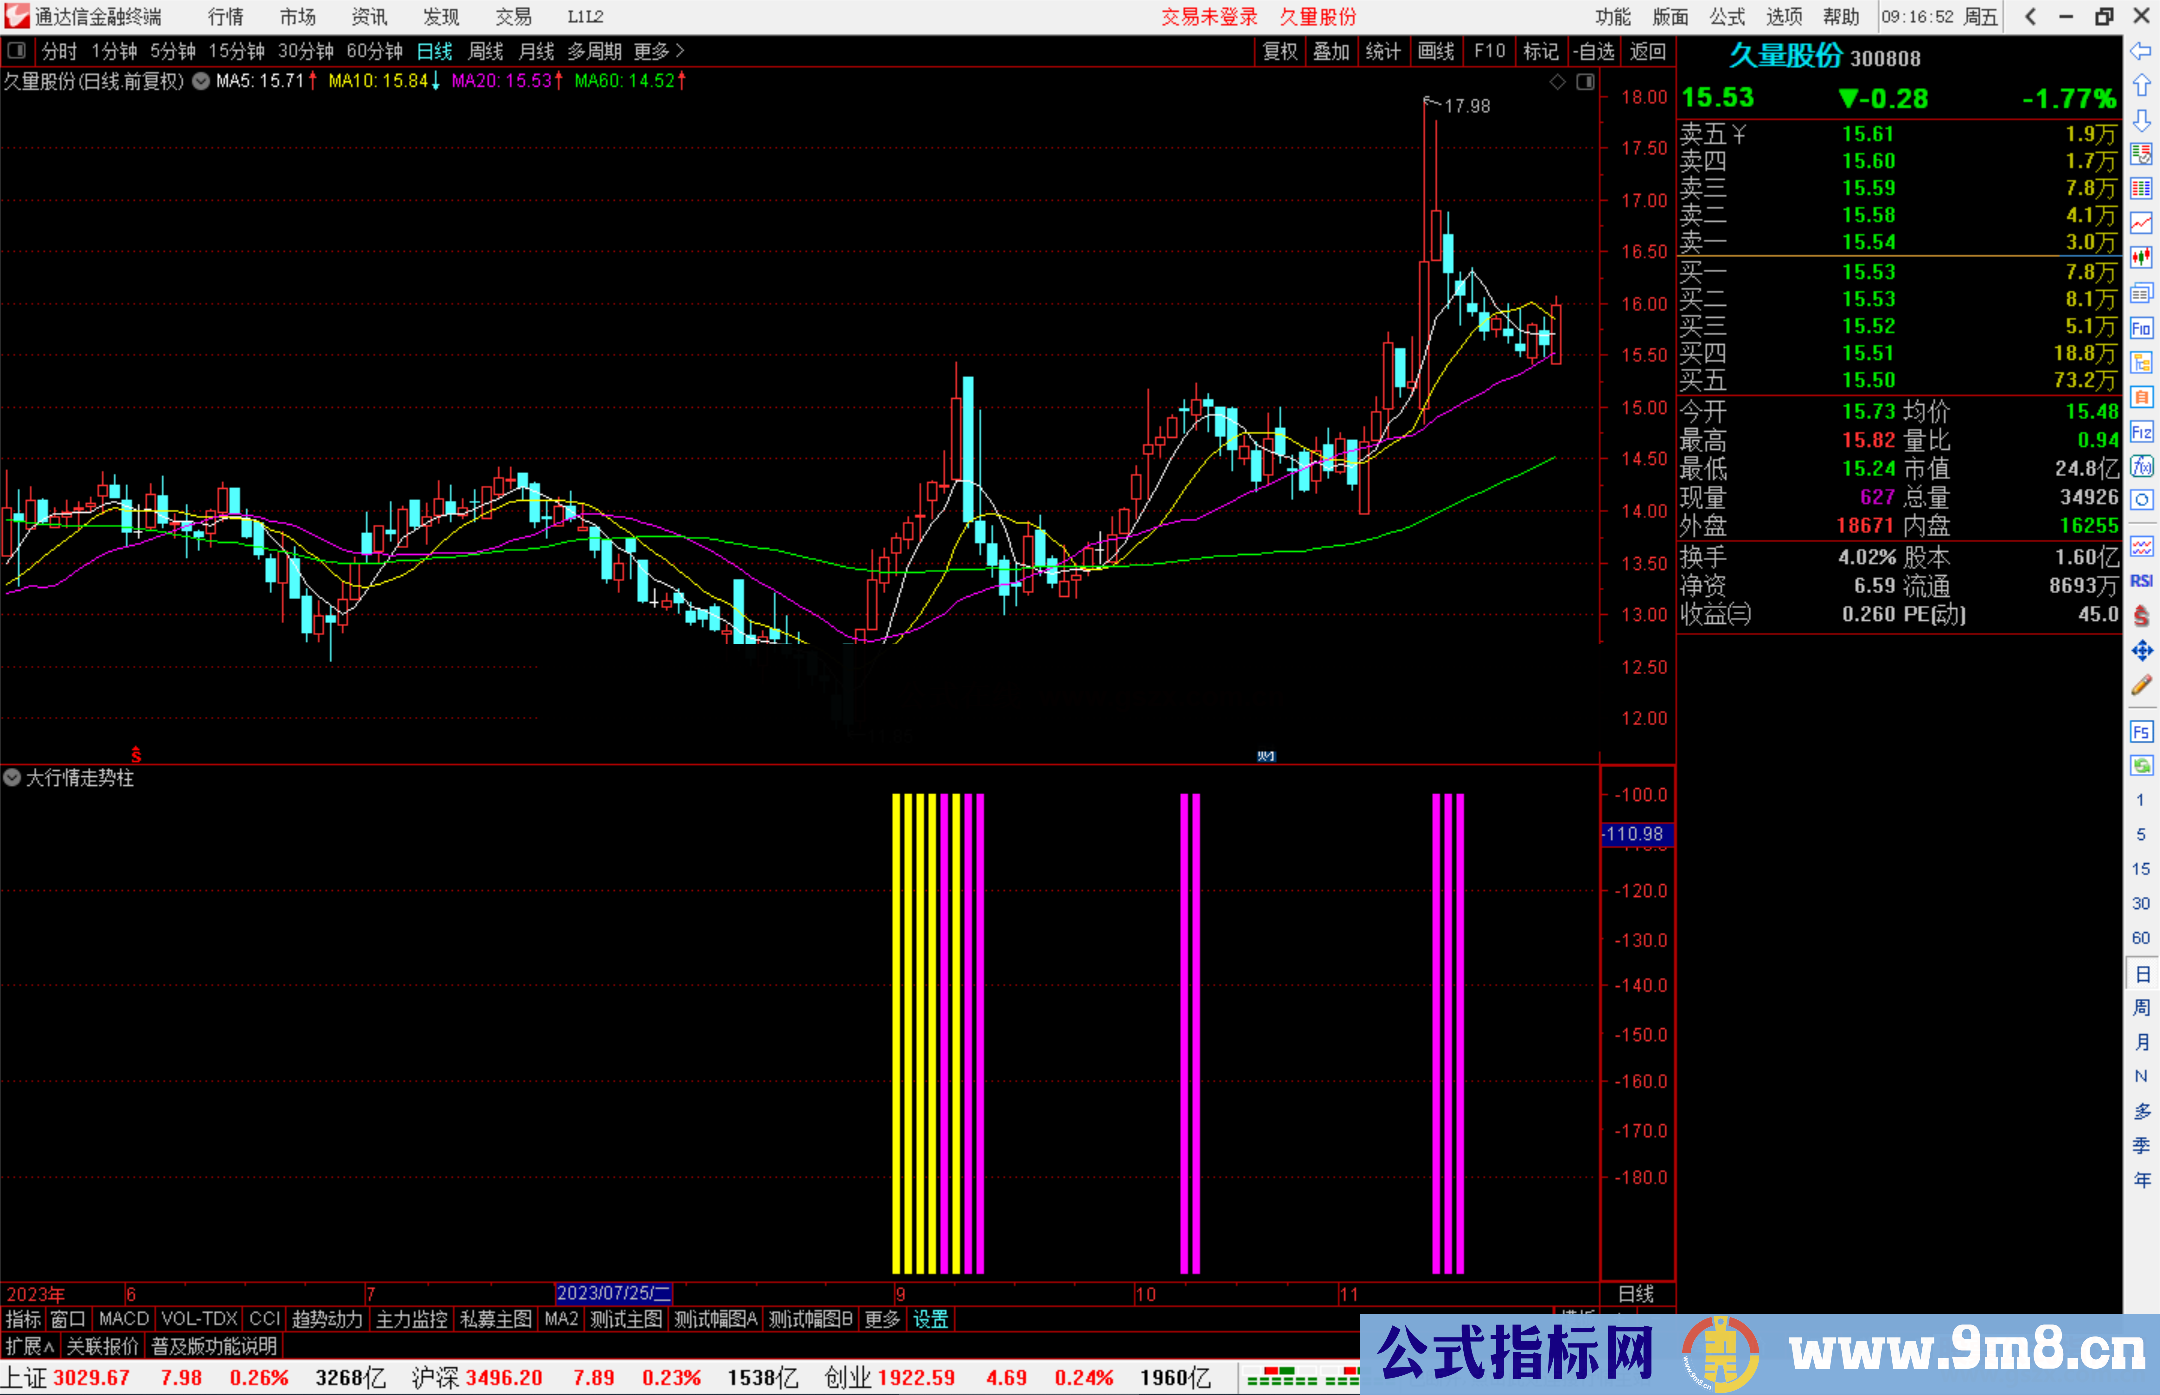
Task: Click the candlestick chart icon in sidebar
Action: (2141, 258)
